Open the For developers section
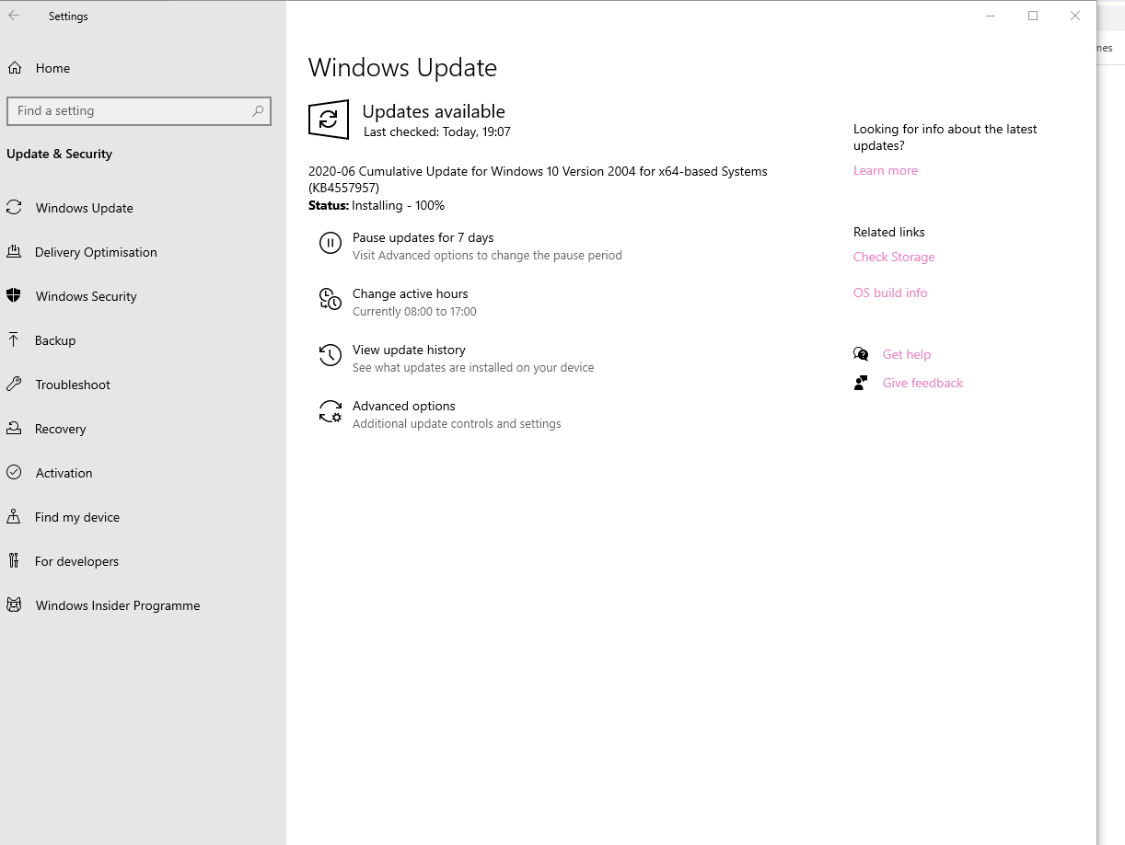This screenshot has height=845, width=1125. pos(77,562)
